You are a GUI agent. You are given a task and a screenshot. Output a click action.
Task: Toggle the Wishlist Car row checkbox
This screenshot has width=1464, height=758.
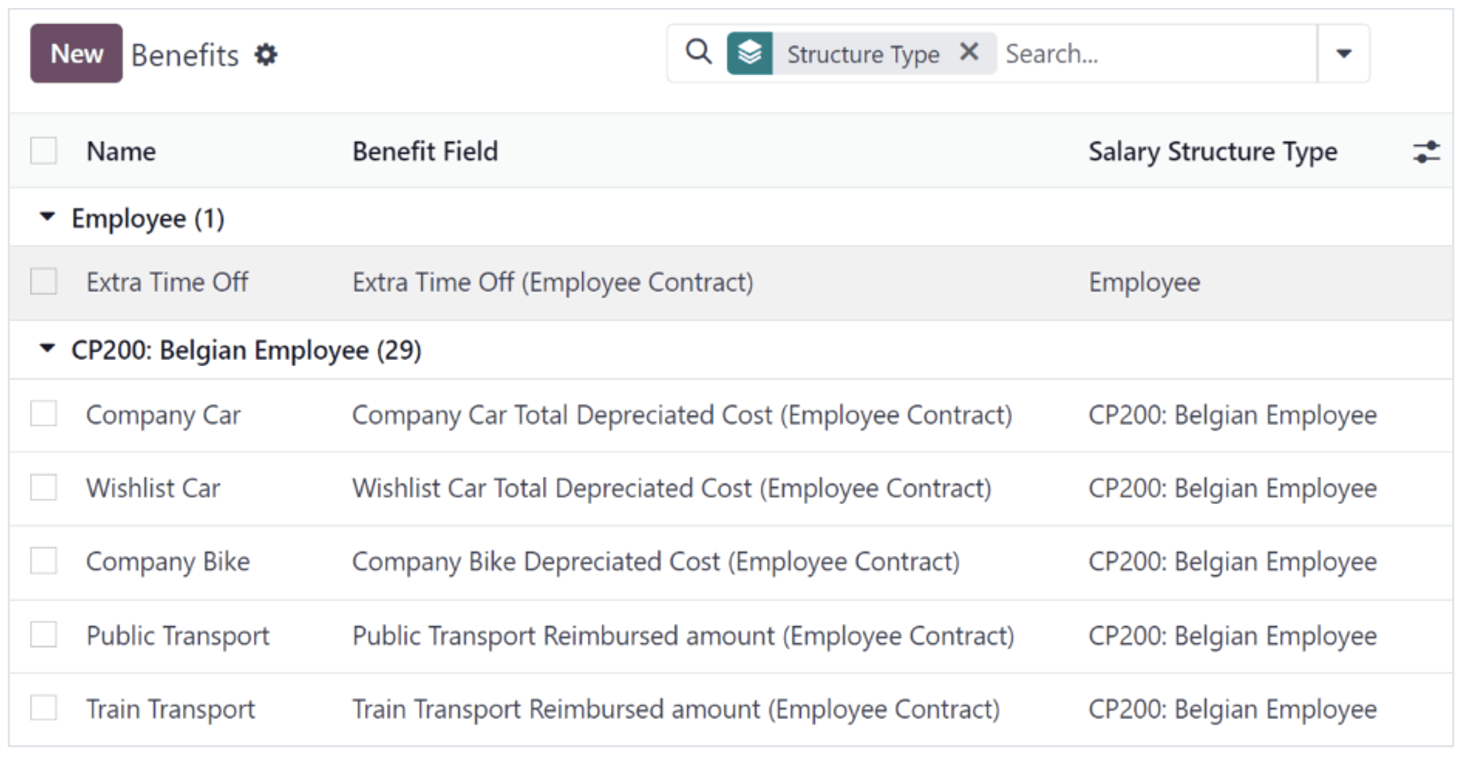[x=44, y=488]
